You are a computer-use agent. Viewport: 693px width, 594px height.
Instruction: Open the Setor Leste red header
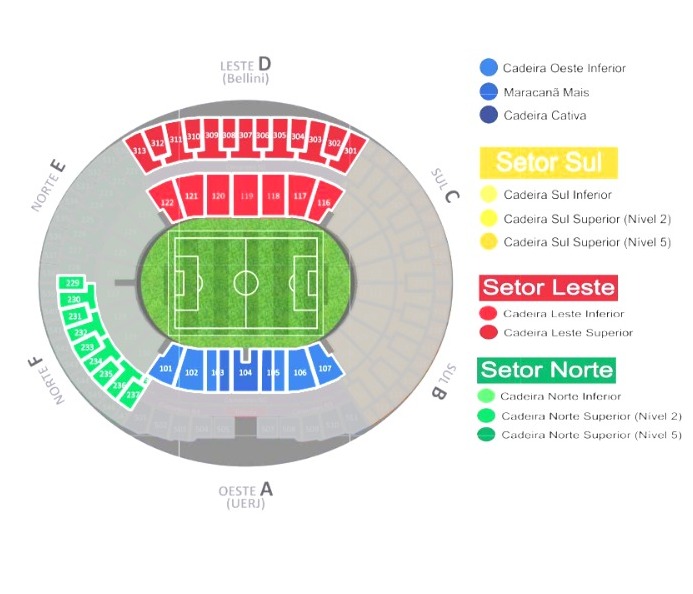(x=548, y=288)
